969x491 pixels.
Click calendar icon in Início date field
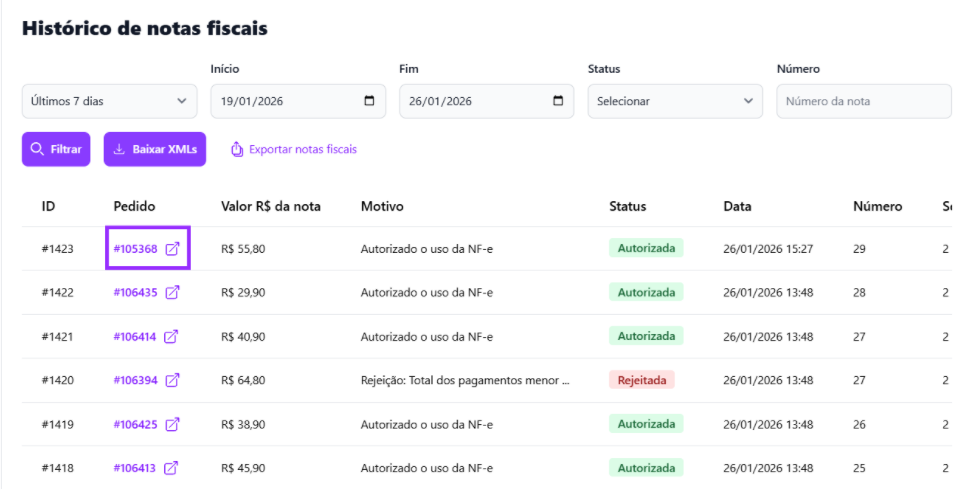coord(369,101)
